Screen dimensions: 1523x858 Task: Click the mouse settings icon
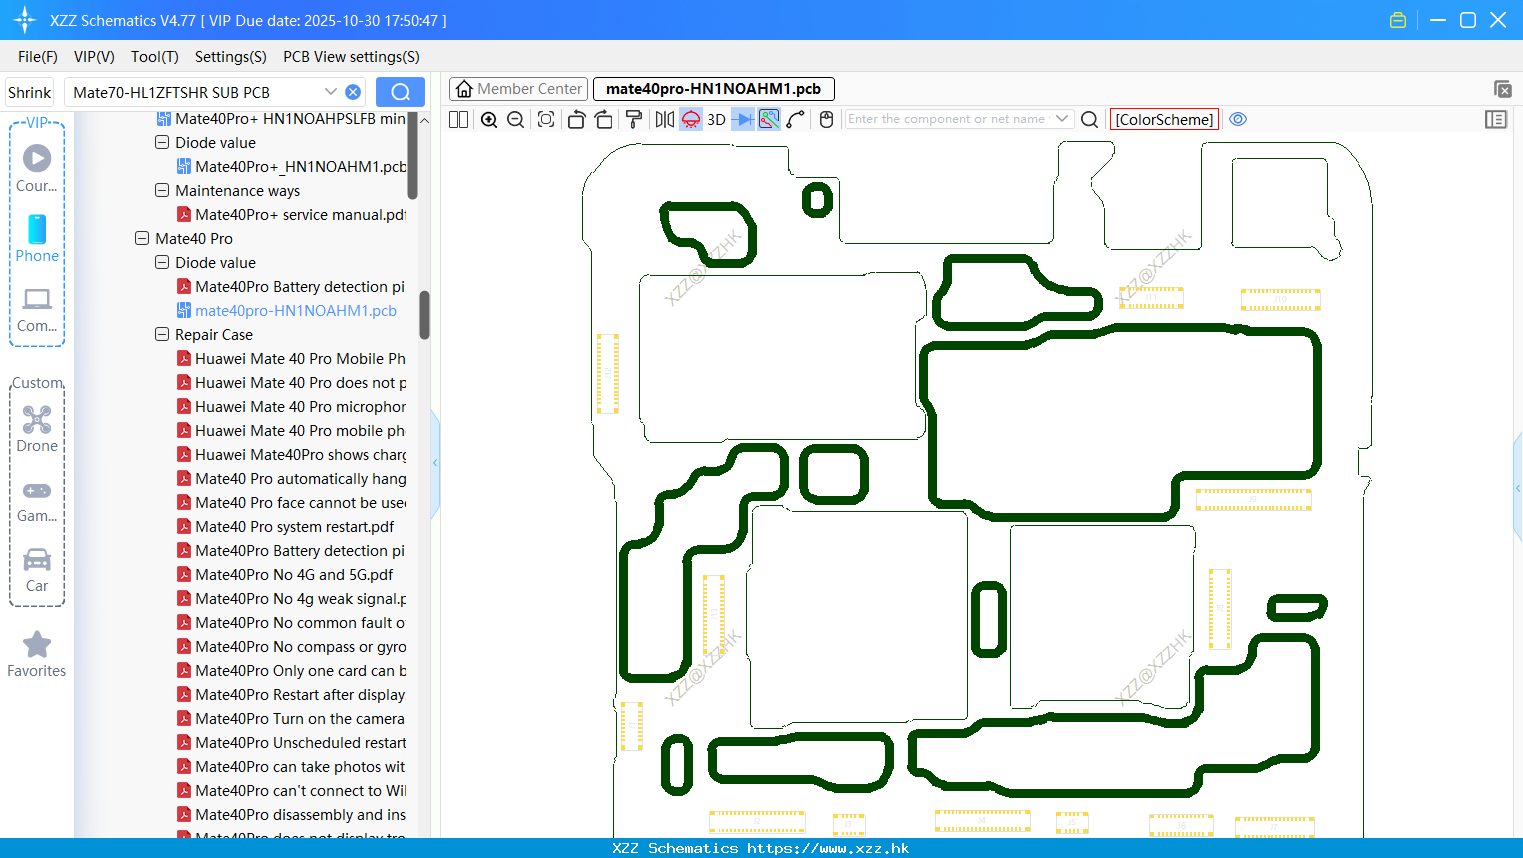(826, 119)
